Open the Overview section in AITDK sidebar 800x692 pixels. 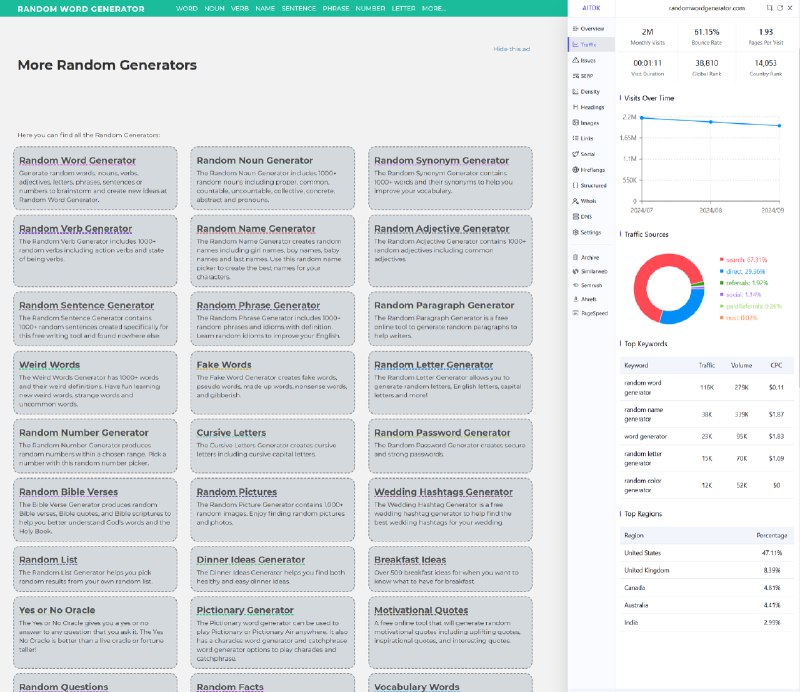[589, 29]
